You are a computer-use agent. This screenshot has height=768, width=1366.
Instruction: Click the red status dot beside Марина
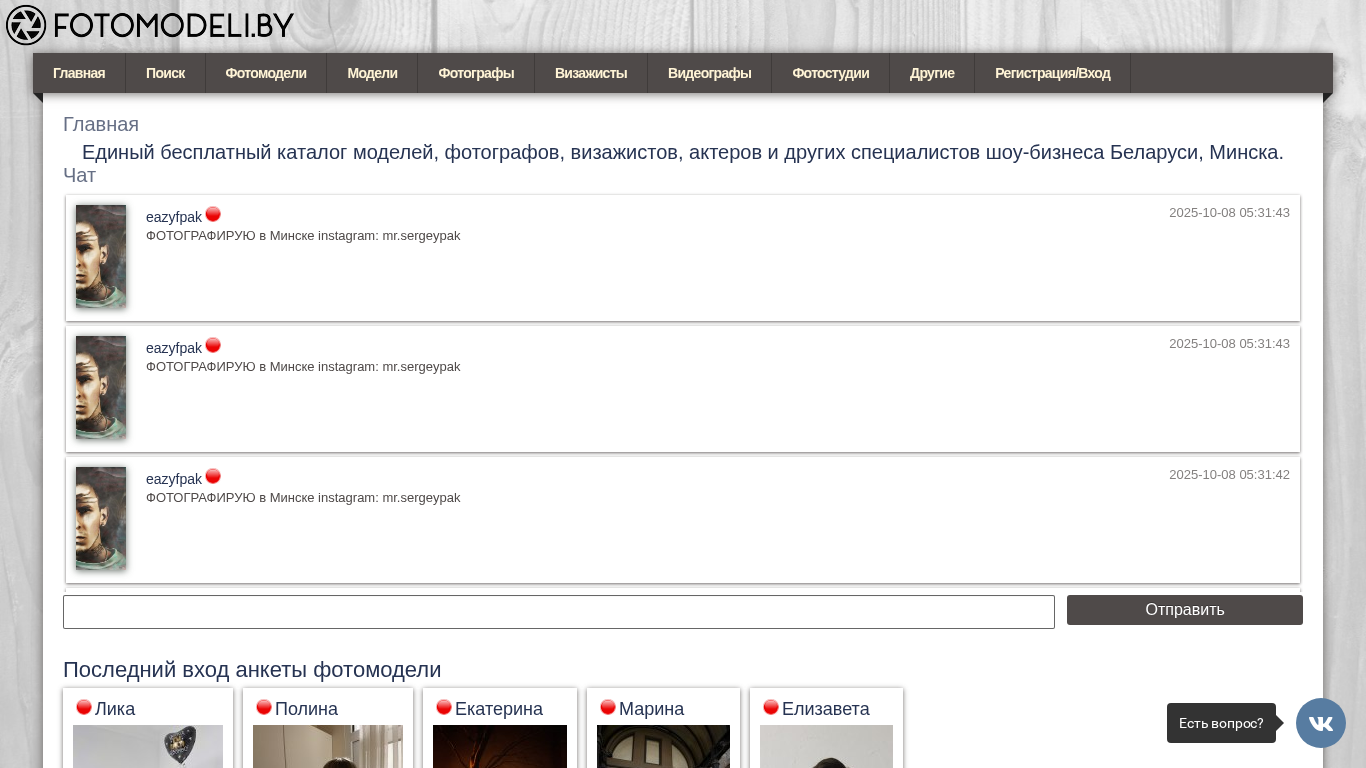pyautogui.click(x=608, y=707)
